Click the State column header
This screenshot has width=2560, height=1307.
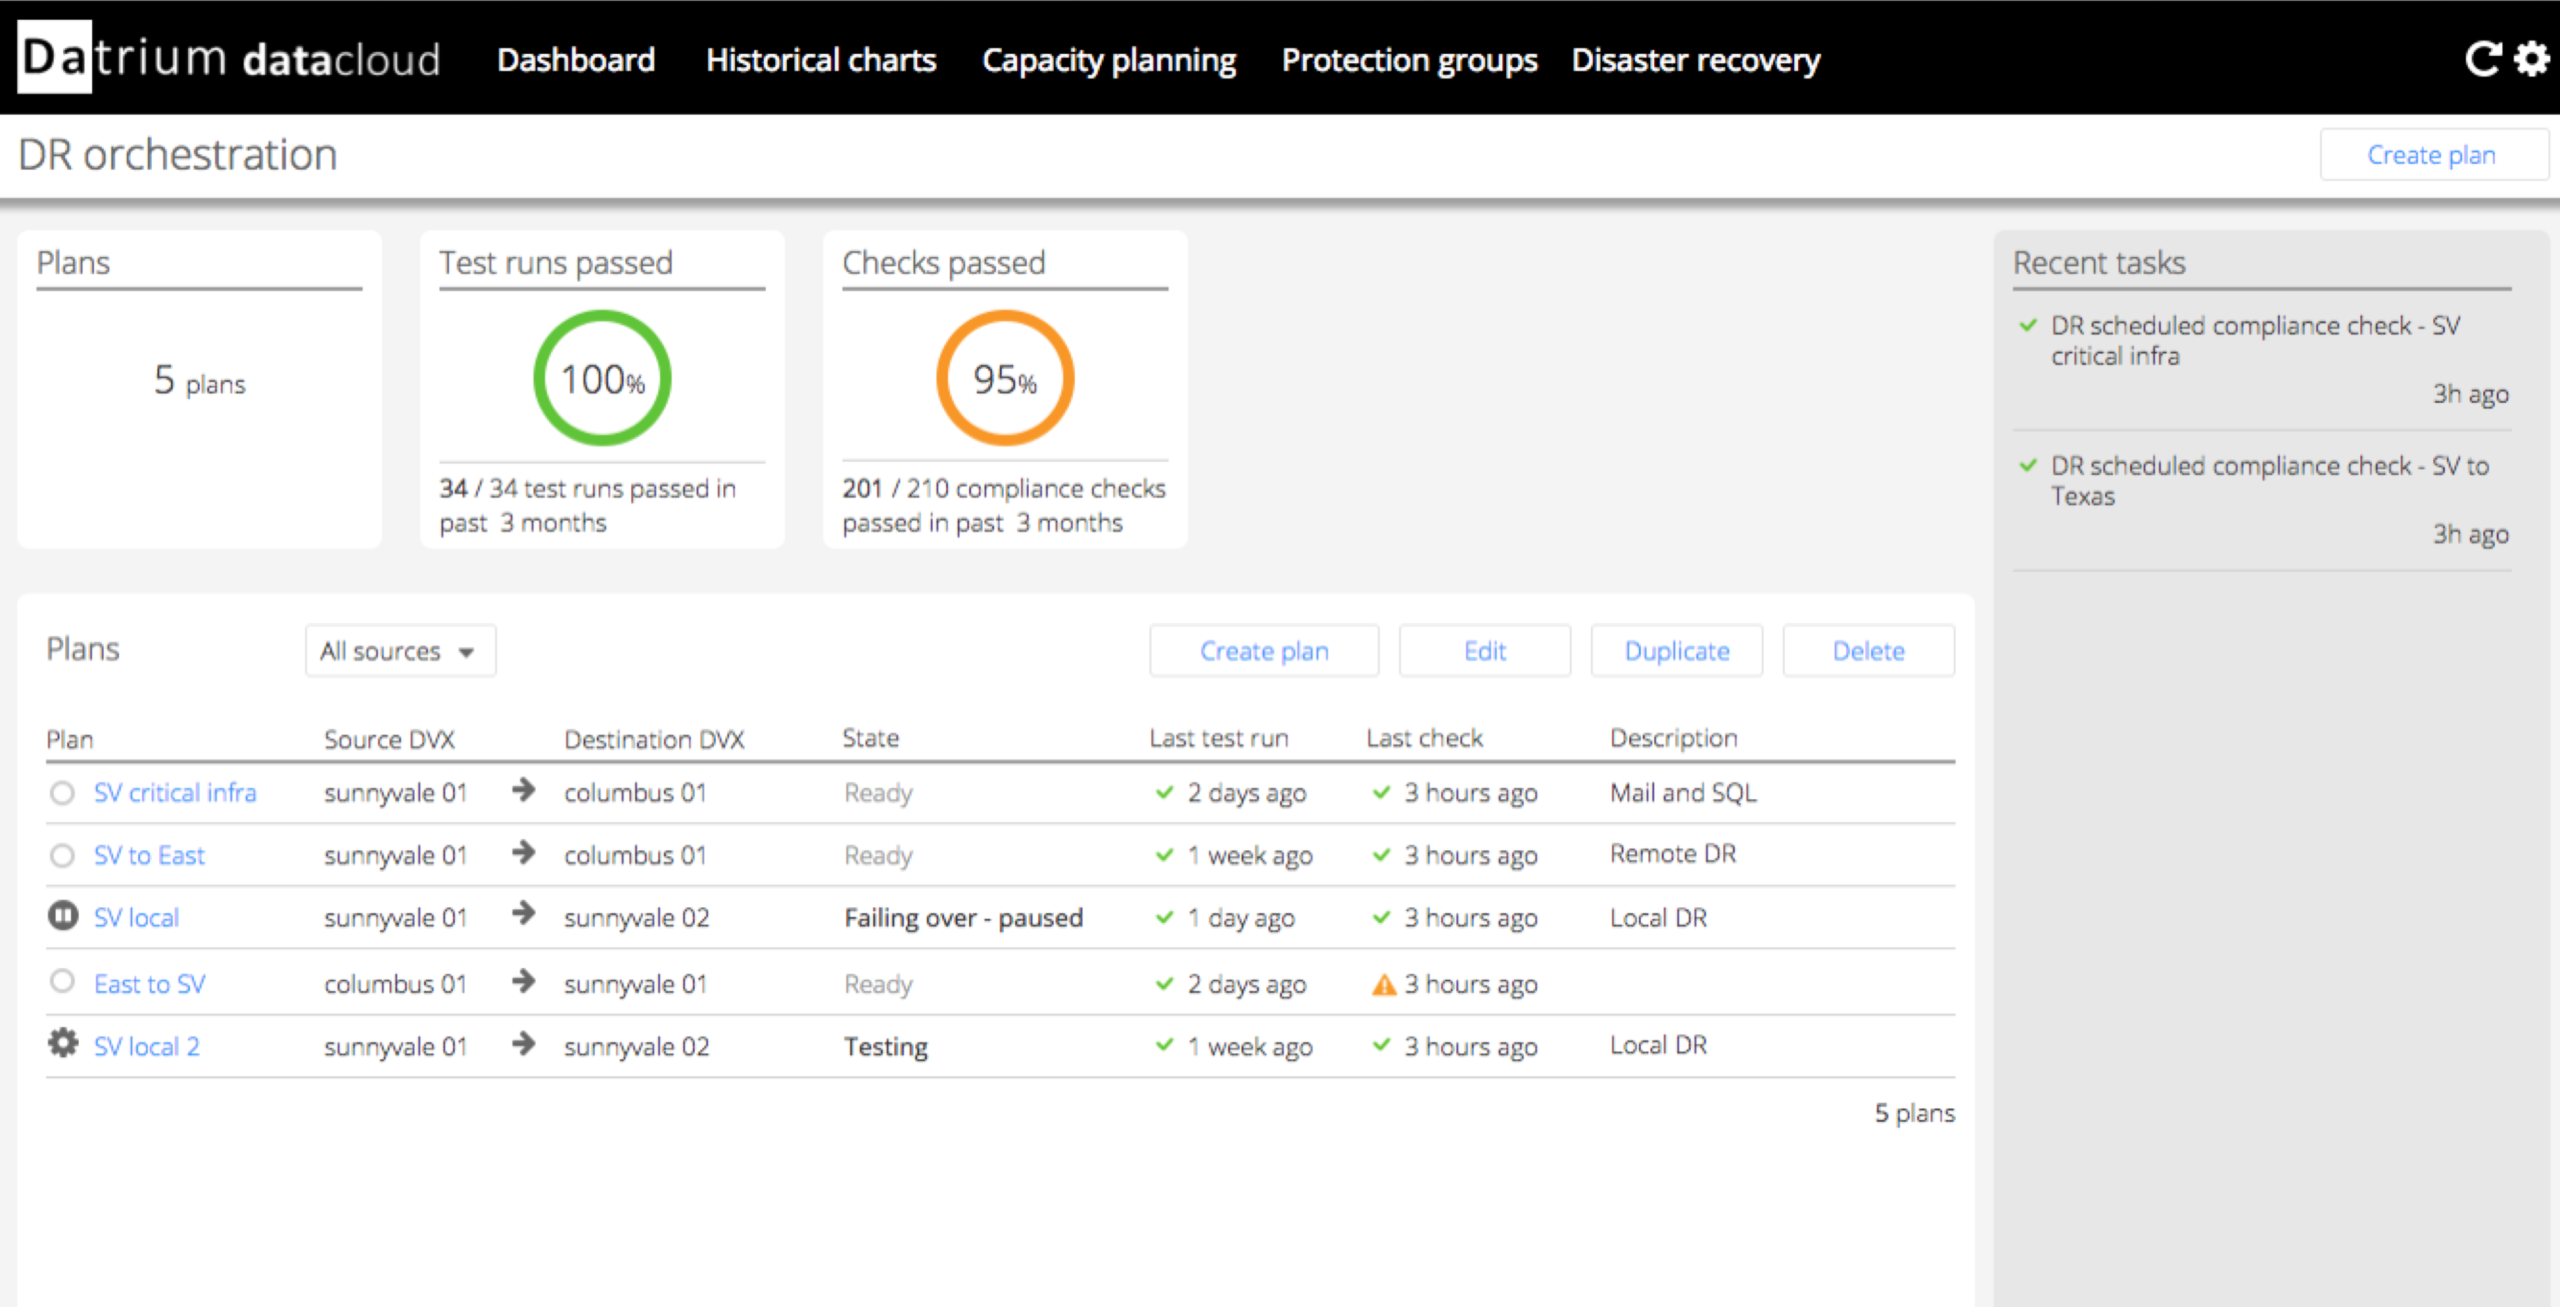(870, 738)
